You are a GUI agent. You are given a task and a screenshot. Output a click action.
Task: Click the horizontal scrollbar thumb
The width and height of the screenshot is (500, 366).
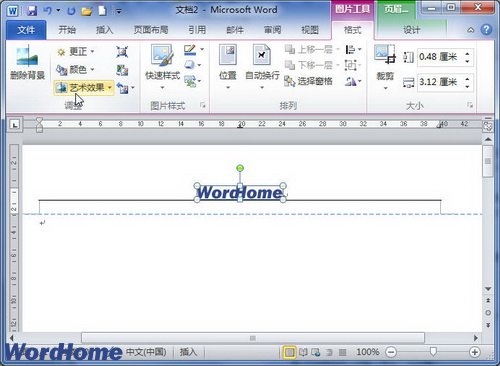(253, 338)
